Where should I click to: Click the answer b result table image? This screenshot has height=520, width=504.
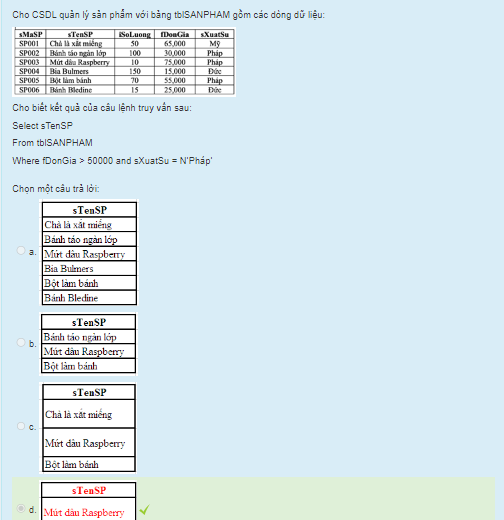tap(88, 344)
